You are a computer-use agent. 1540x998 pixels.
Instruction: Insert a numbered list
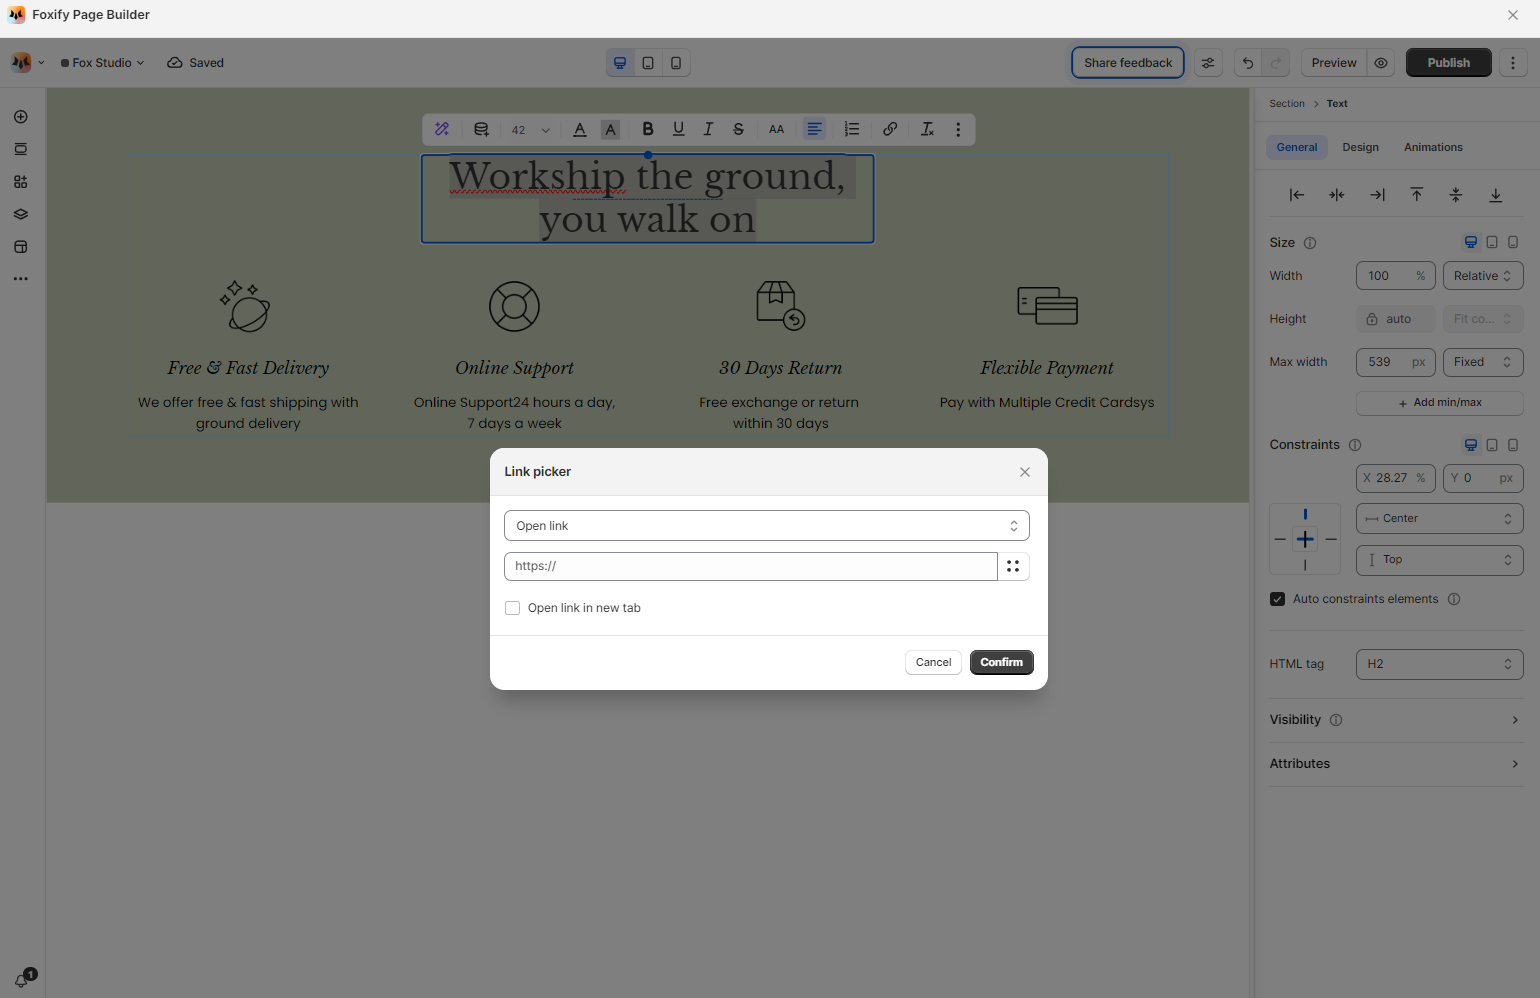(x=852, y=129)
